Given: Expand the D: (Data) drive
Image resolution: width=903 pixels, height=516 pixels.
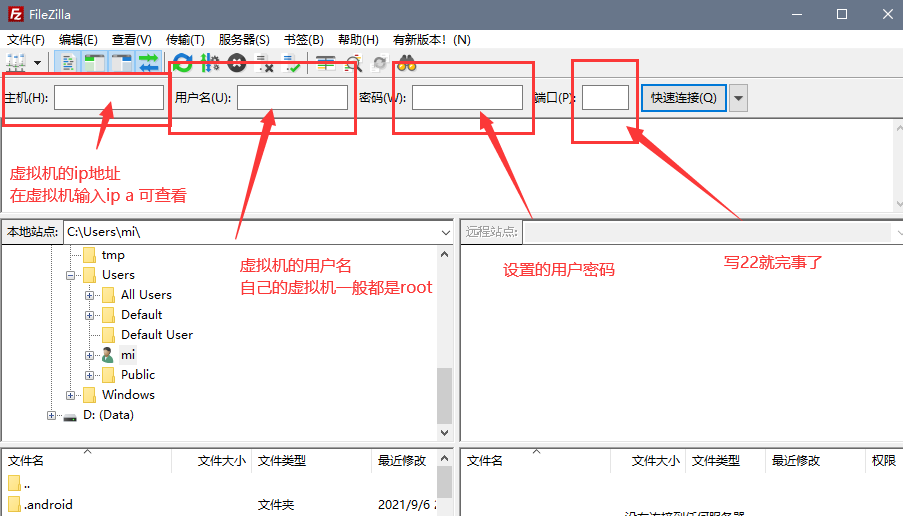Looking at the screenshot, I should [51, 415].
